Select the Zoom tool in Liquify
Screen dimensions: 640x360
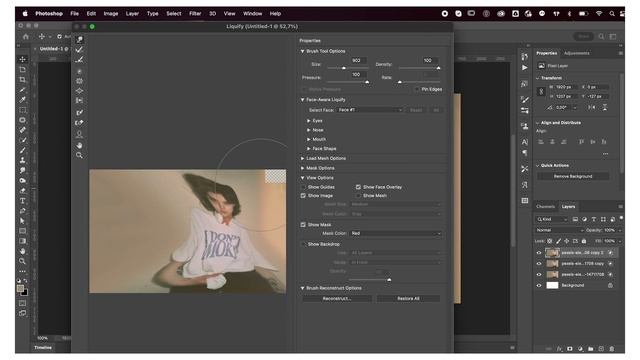point(80,155)
